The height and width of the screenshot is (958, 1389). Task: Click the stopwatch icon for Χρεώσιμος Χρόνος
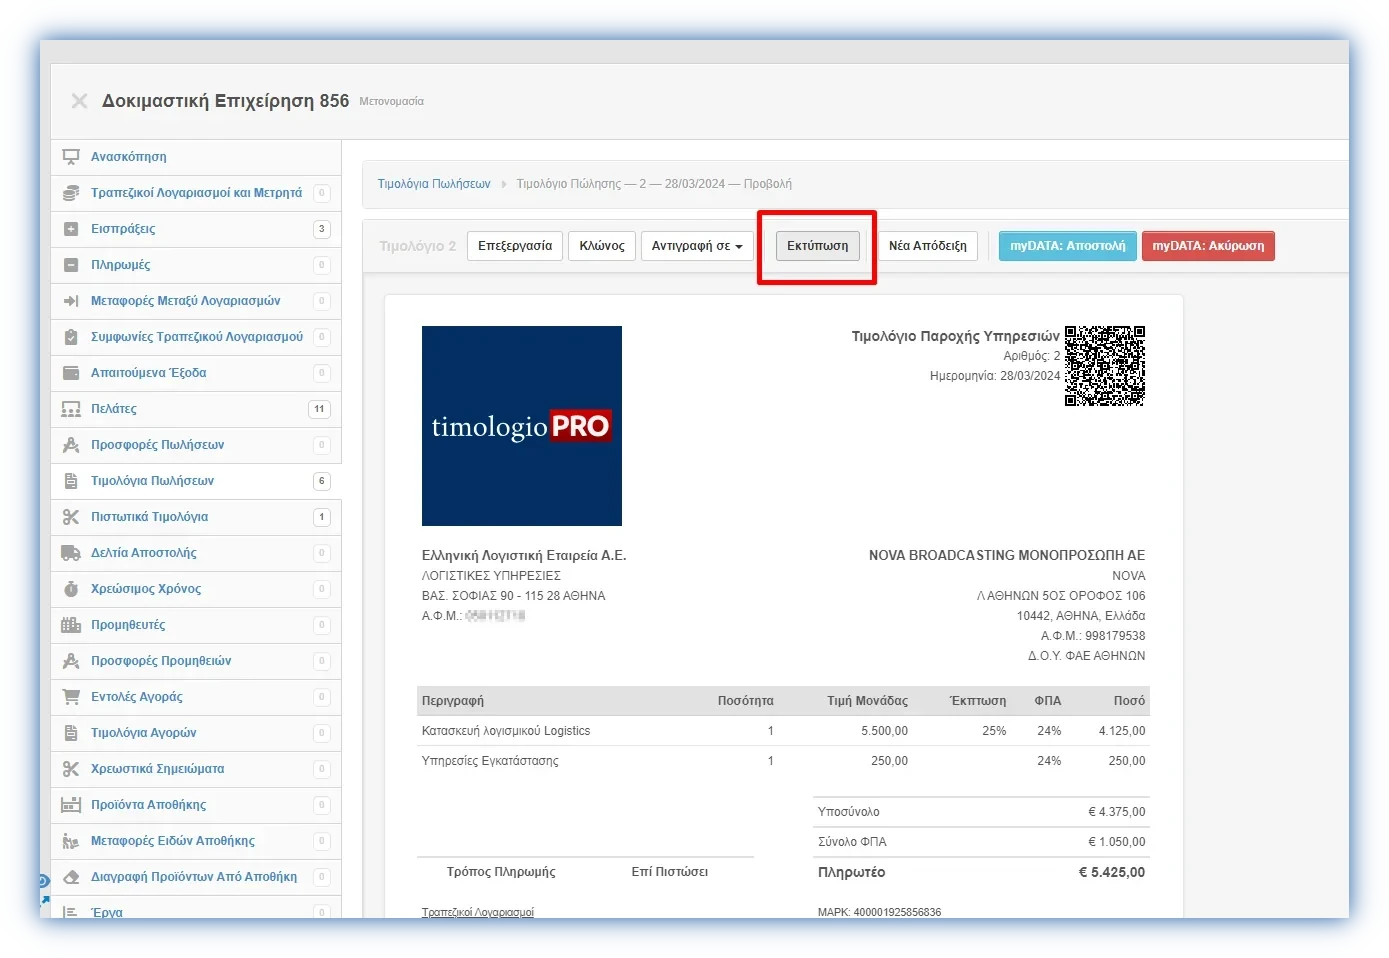pos(71,589)
